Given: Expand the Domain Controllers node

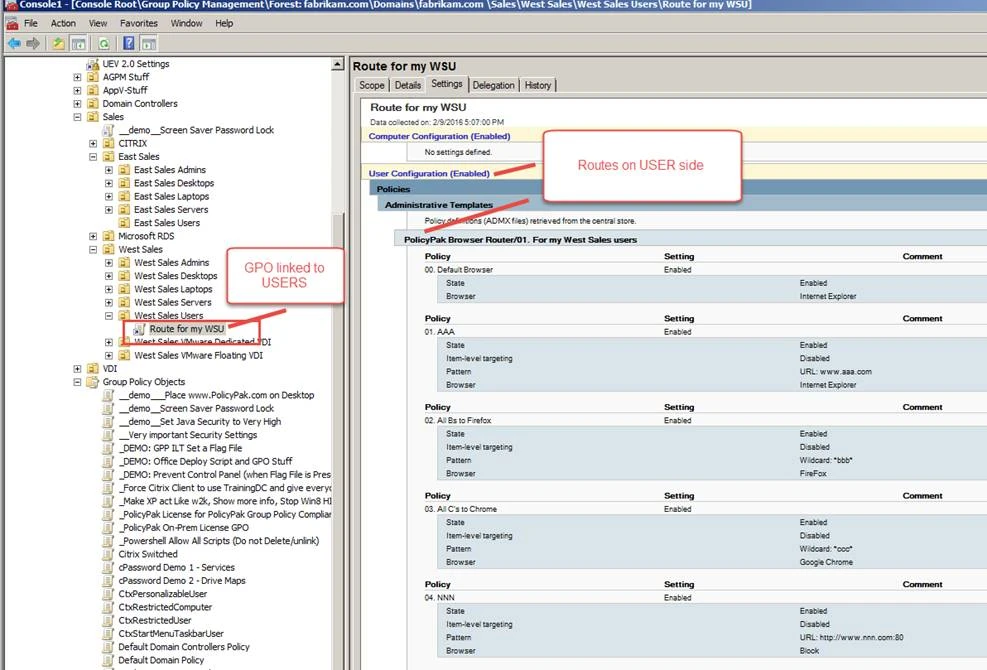Looking at the screenshot, I should pyautogui.click(x=78, y=104).
